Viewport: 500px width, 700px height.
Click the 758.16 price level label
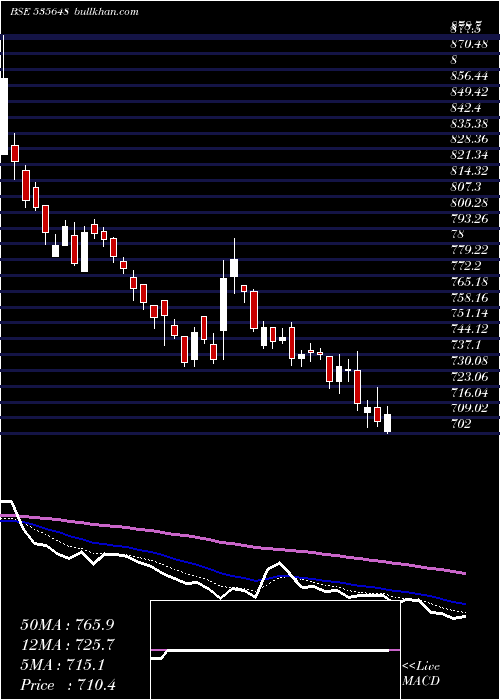pyautogui.click(x=468, y=298)
